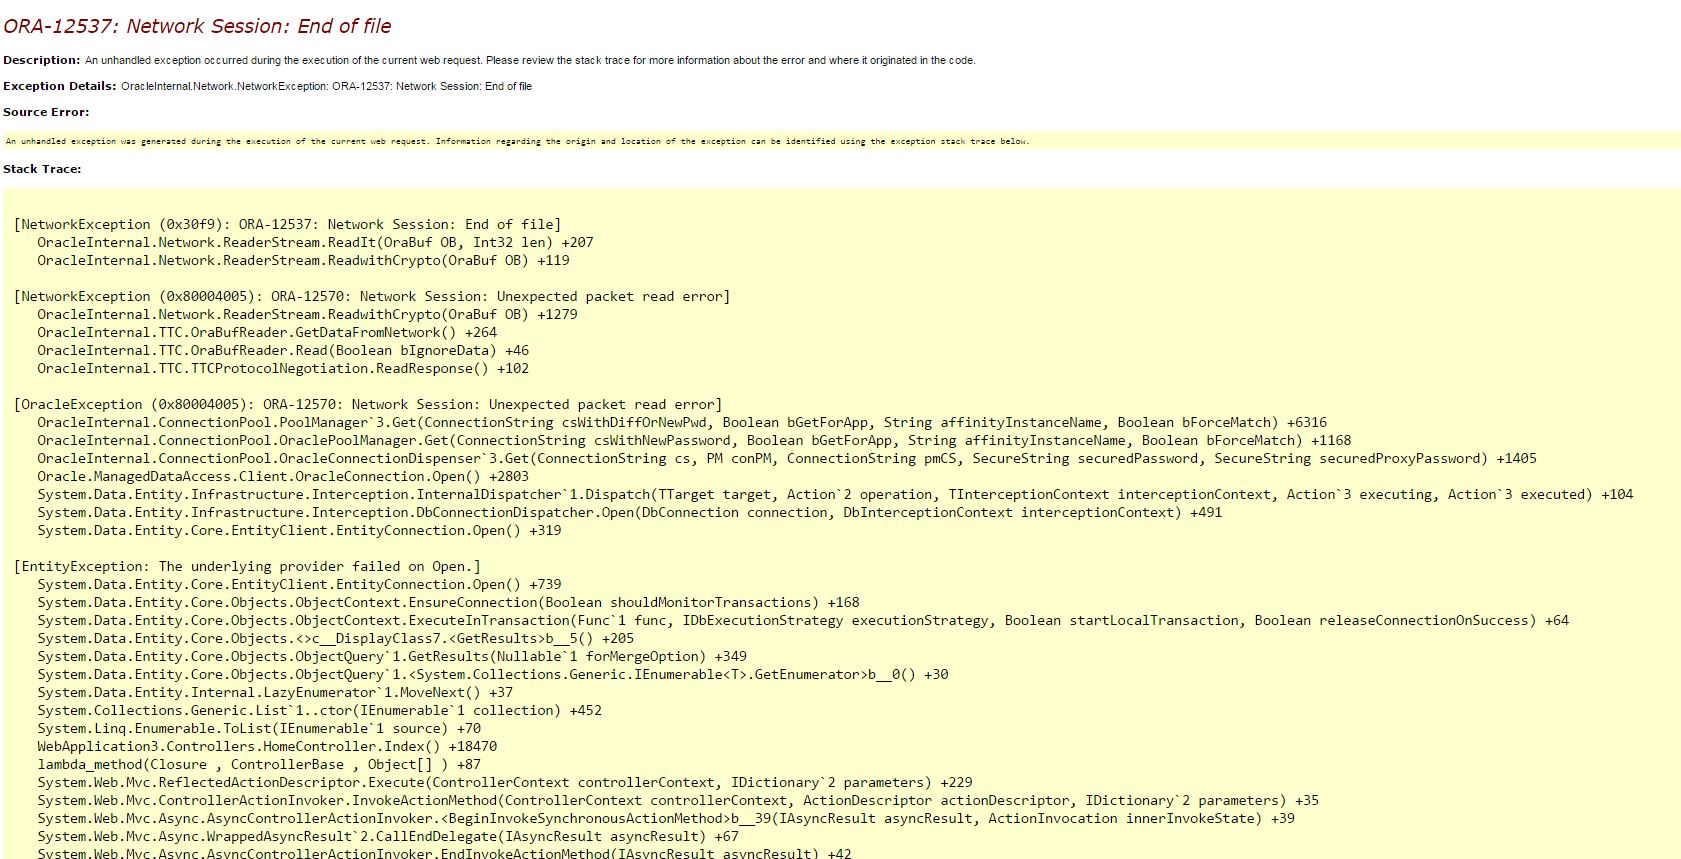Screen dimensions: 1681x859
Task: Click the '[NetworkException (0x30f9)' stack line
Action: point(287,225)
